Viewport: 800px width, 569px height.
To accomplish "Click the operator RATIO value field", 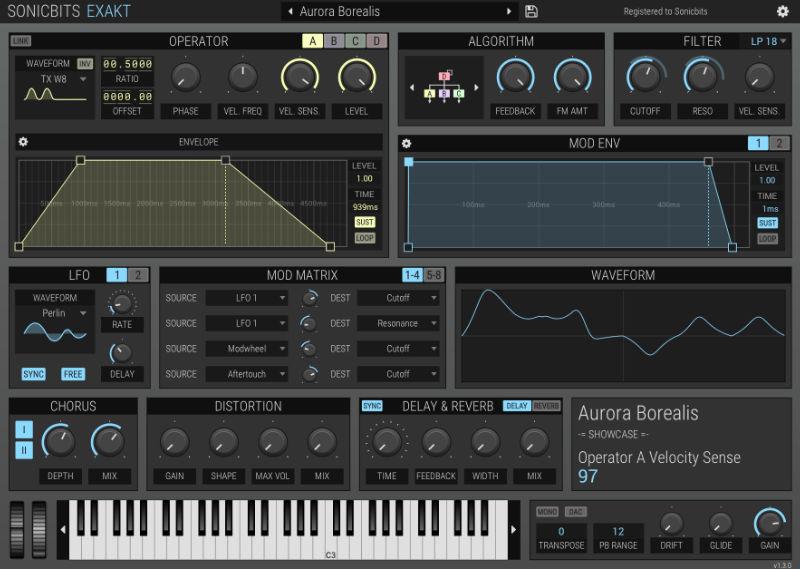I will 128,64.
